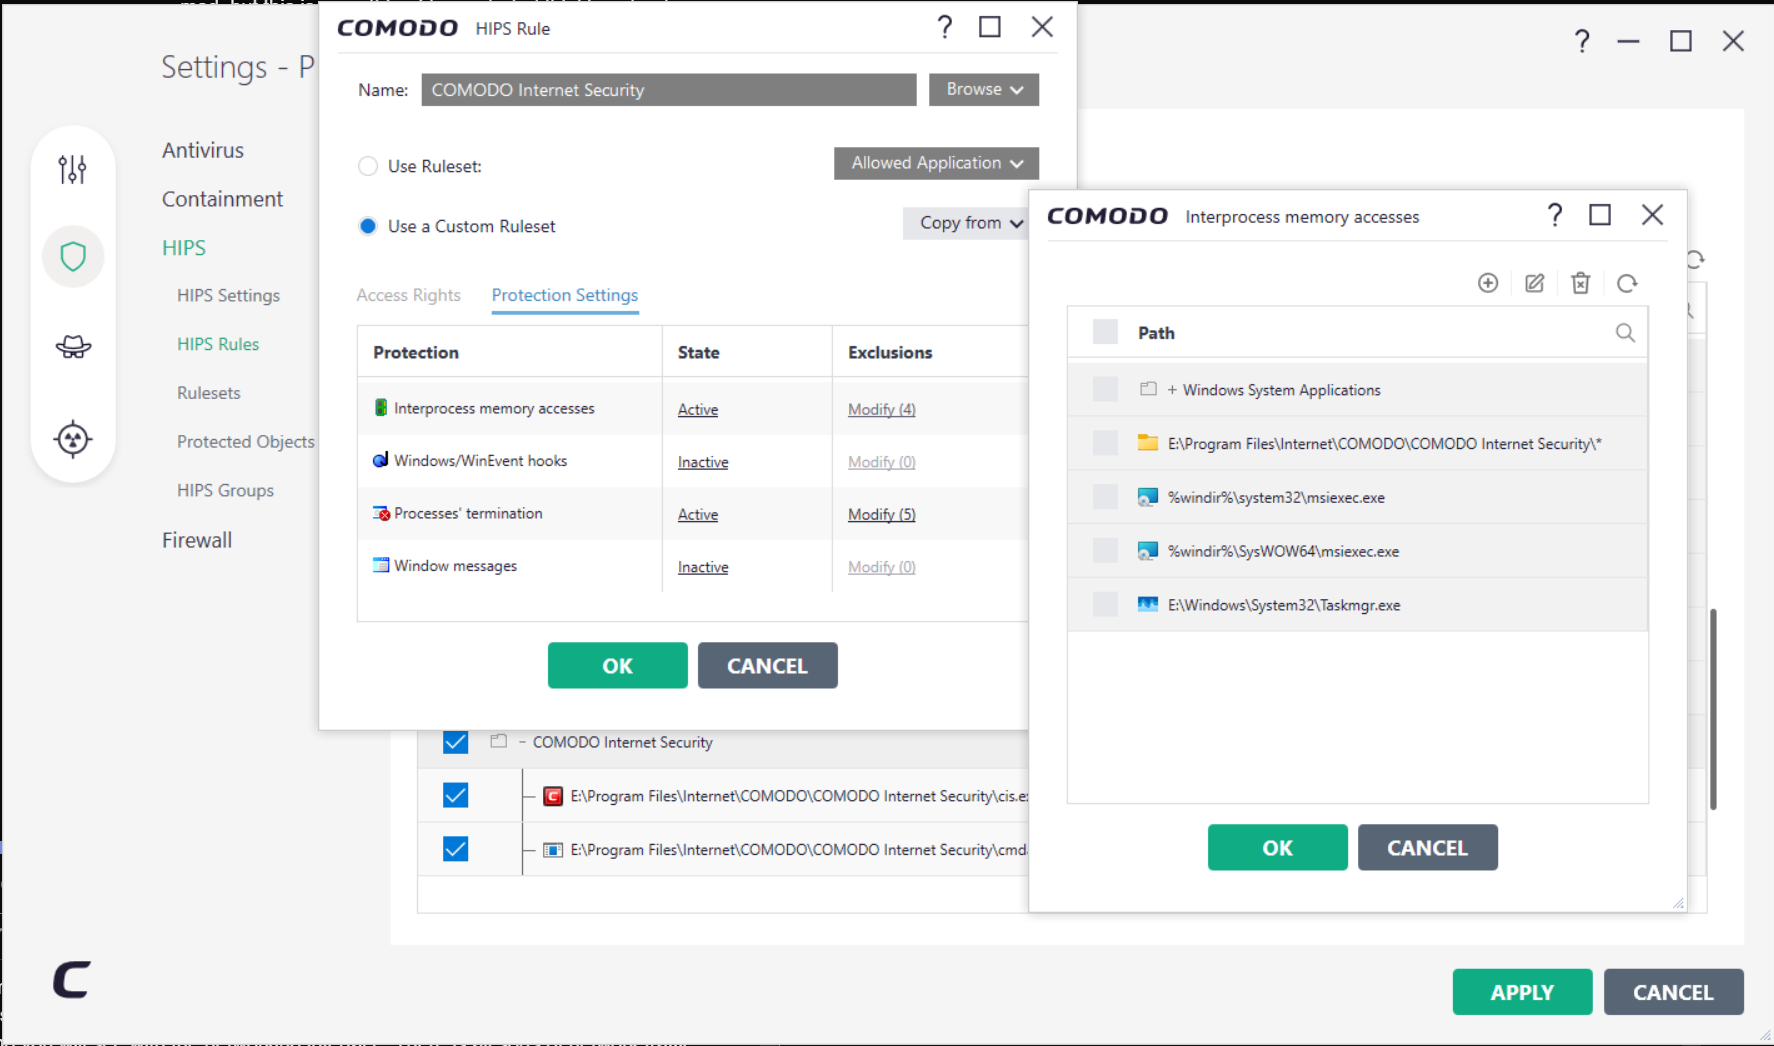Toggle the select-all checkbox beside Path
The height and width of the screenshot is (1046, 1774).
pos(1105,333)
